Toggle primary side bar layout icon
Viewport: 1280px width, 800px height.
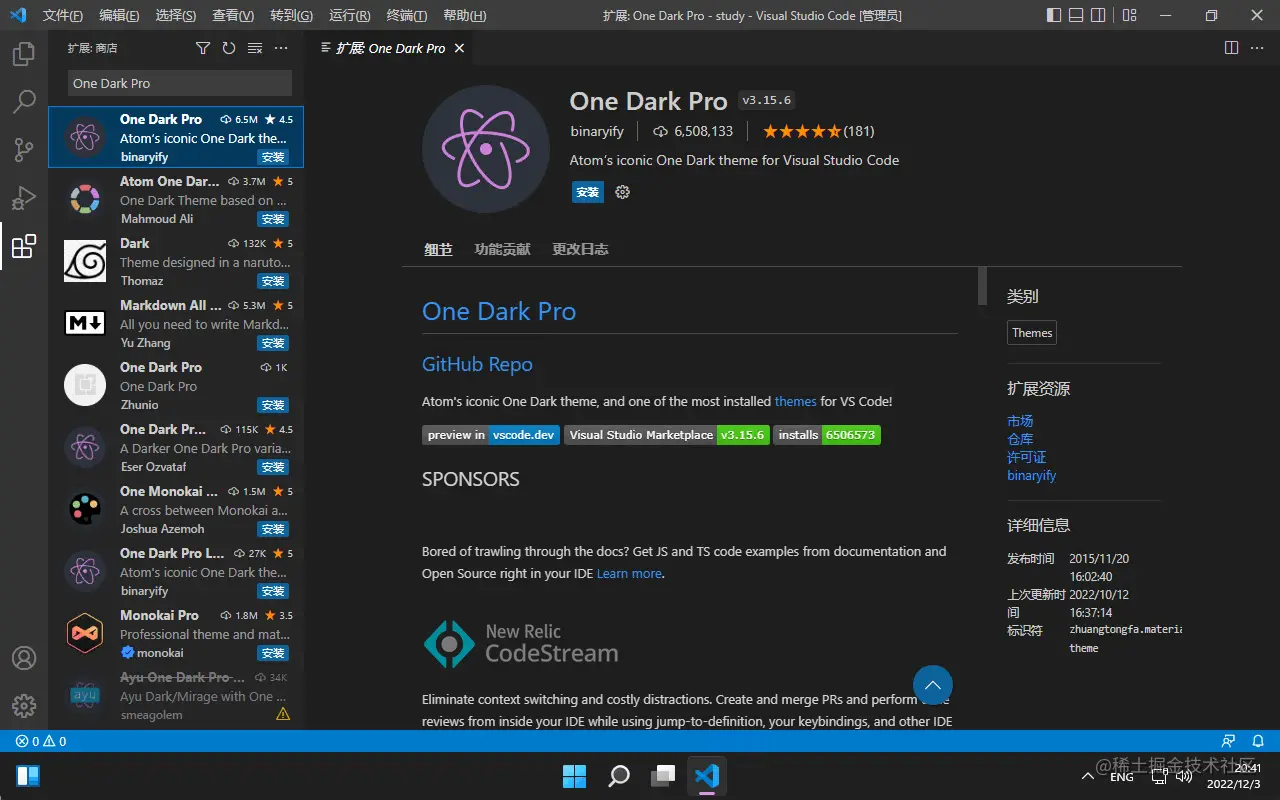[x=1054, y=15]
